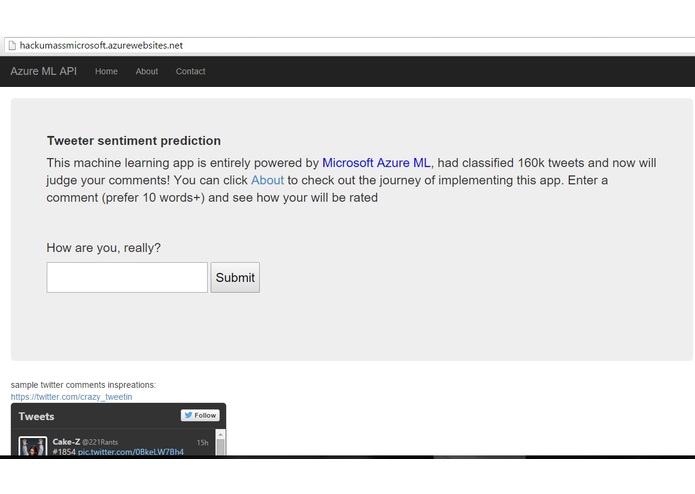Click the inline About link in the description
The image size is (695, 494).
[x=267, y=180]
